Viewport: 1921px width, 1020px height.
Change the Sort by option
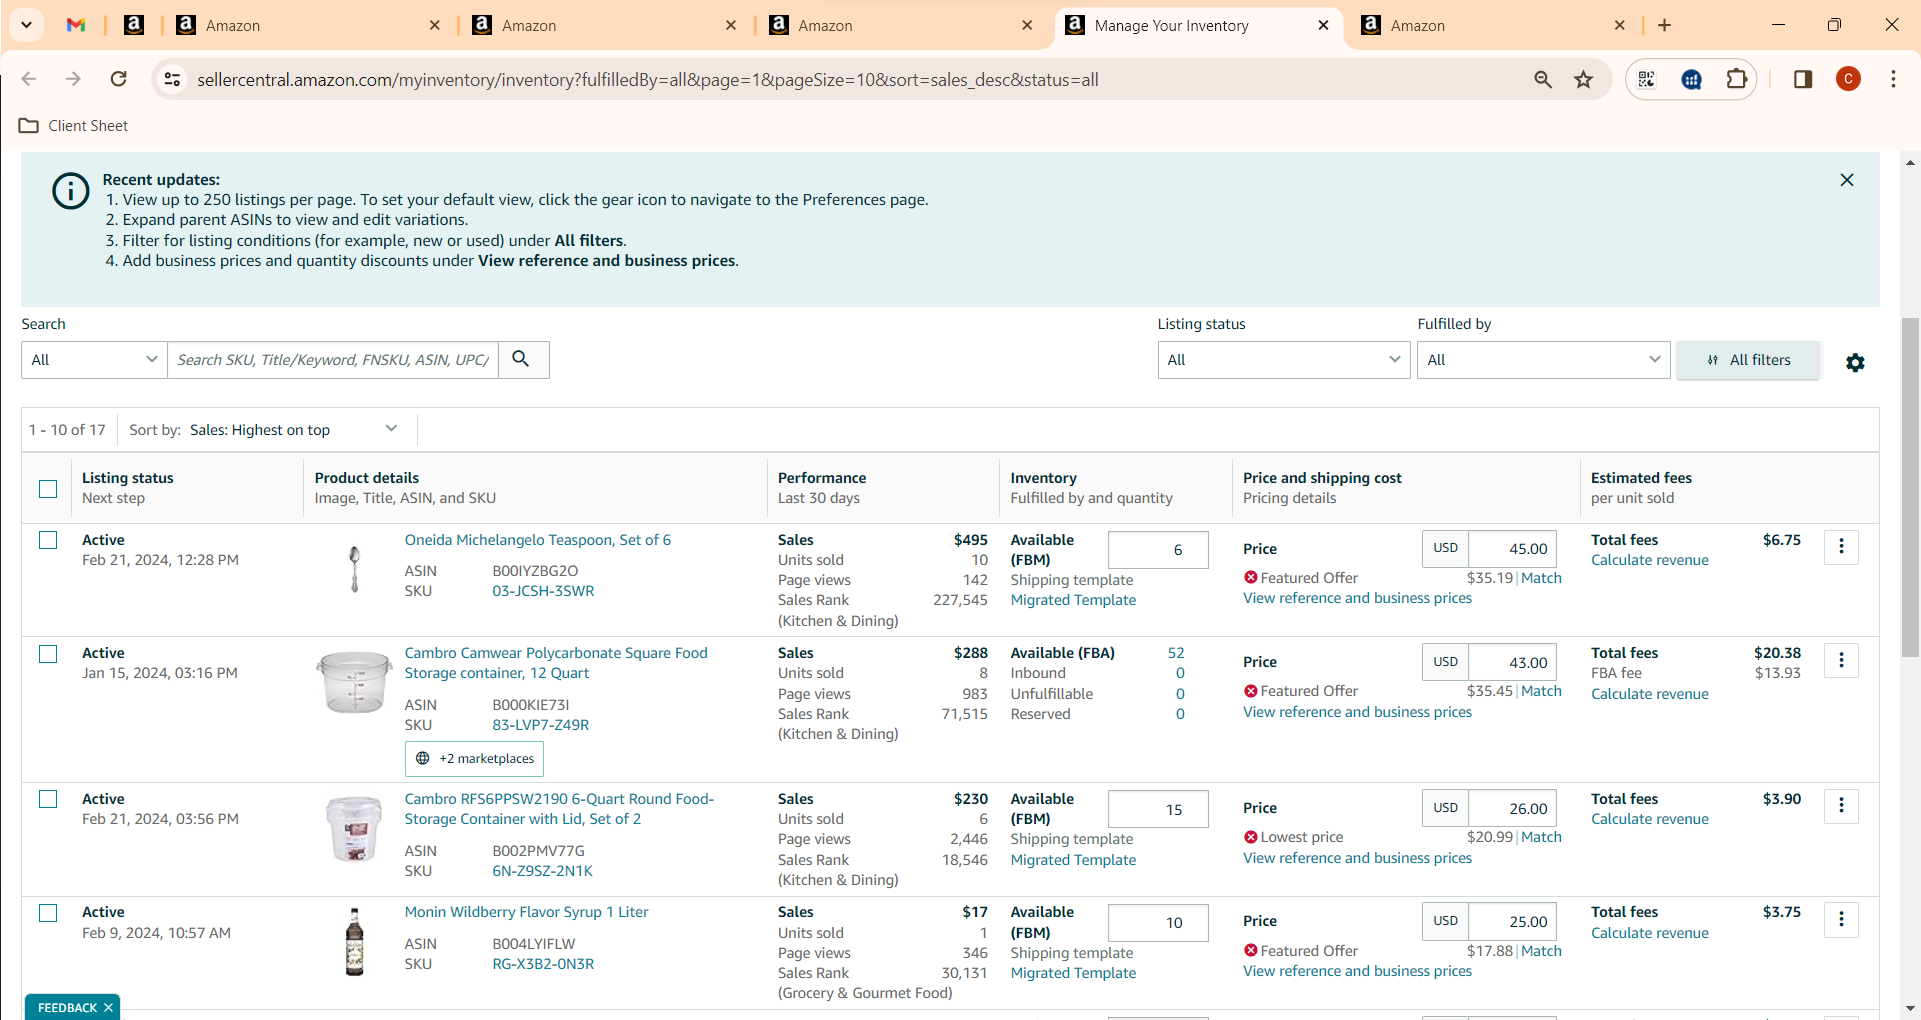click(293, 430)
